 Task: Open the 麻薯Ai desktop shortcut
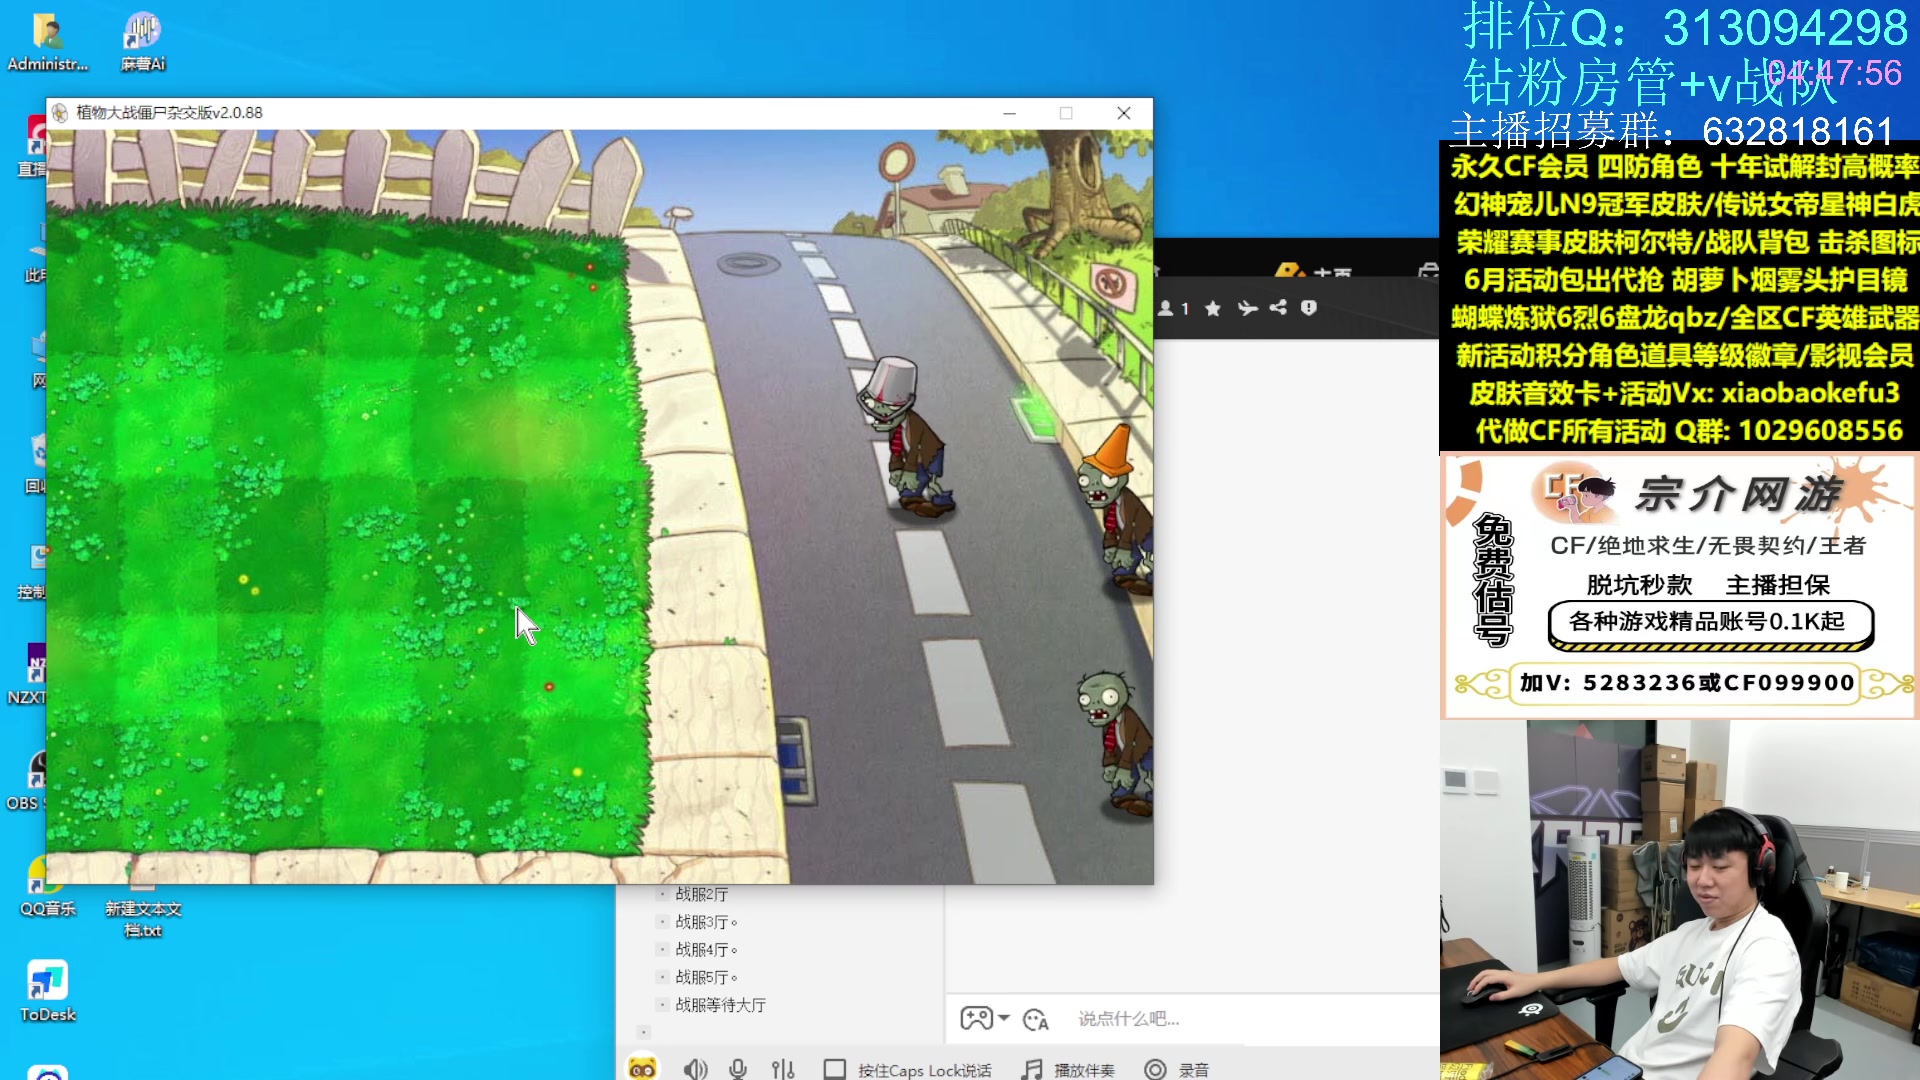(x=143, y=42)
